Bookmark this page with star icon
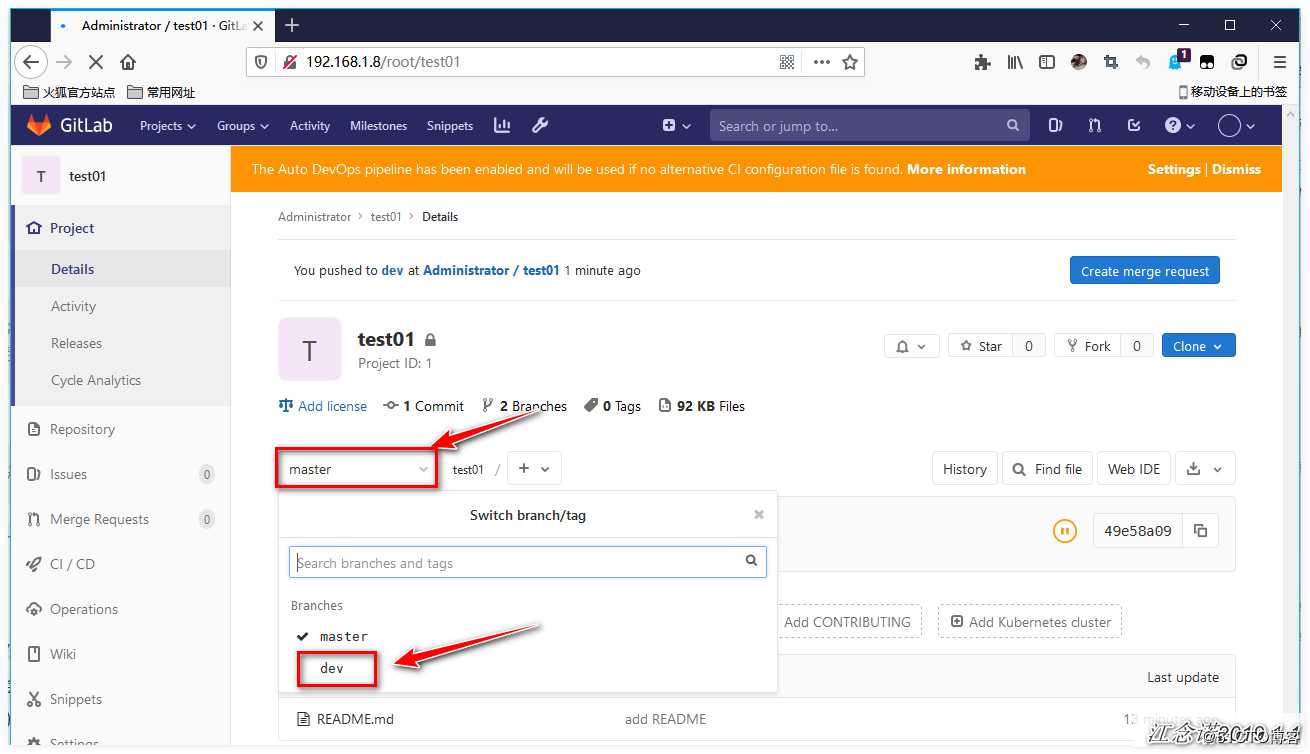 [850, 62]
